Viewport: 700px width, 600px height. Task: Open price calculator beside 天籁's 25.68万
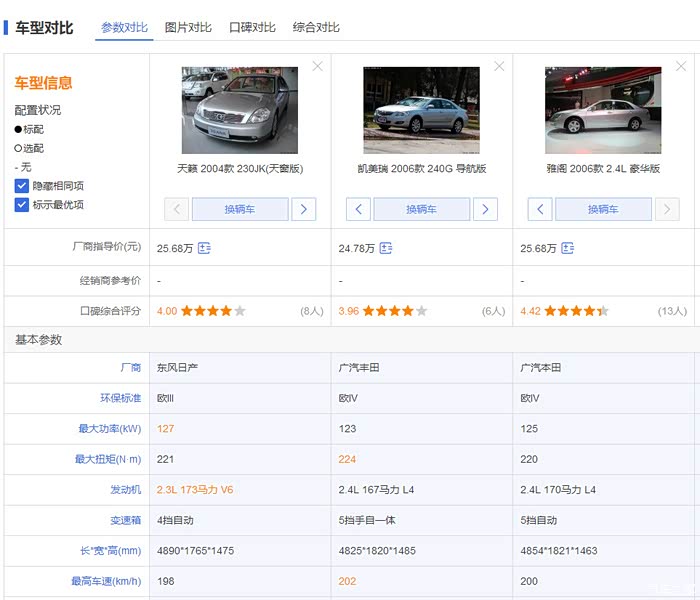(x=204, y=248)
